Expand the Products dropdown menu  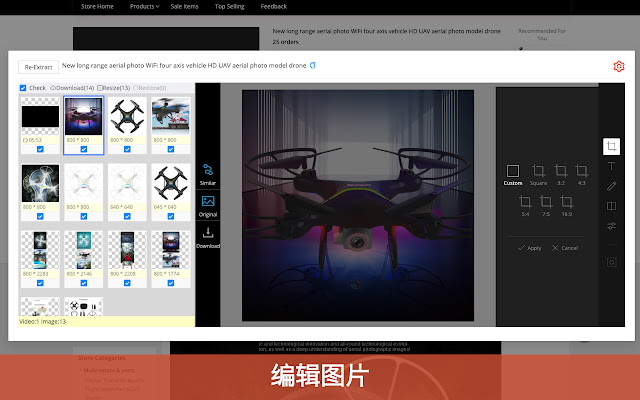pos(144,6)
